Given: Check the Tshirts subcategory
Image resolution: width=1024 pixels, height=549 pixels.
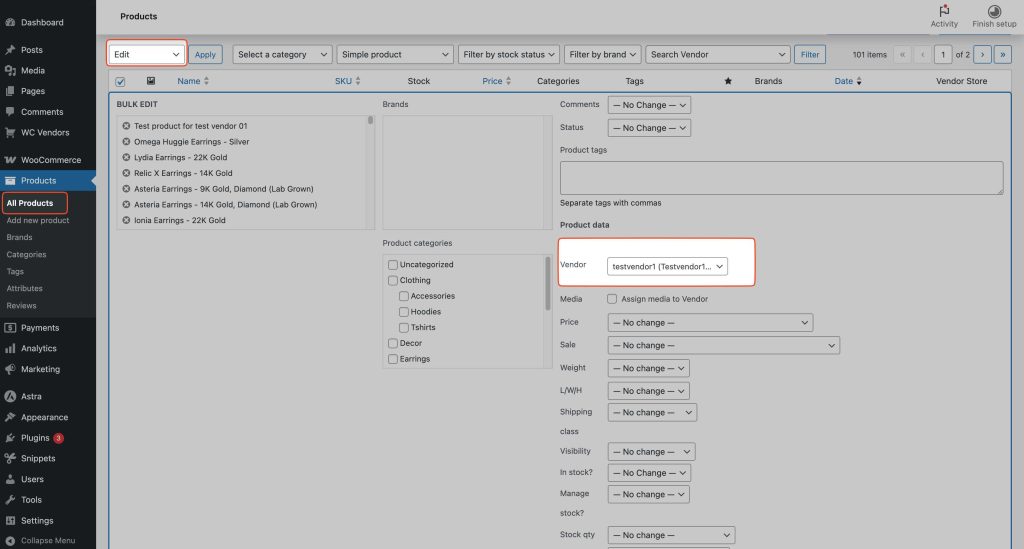Looking at the screenshot, I should point(404,327).
